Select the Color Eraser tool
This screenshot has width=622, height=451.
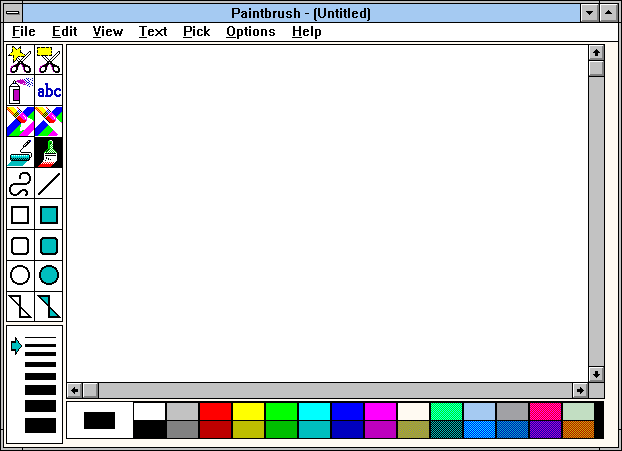(x=21, y=121)
